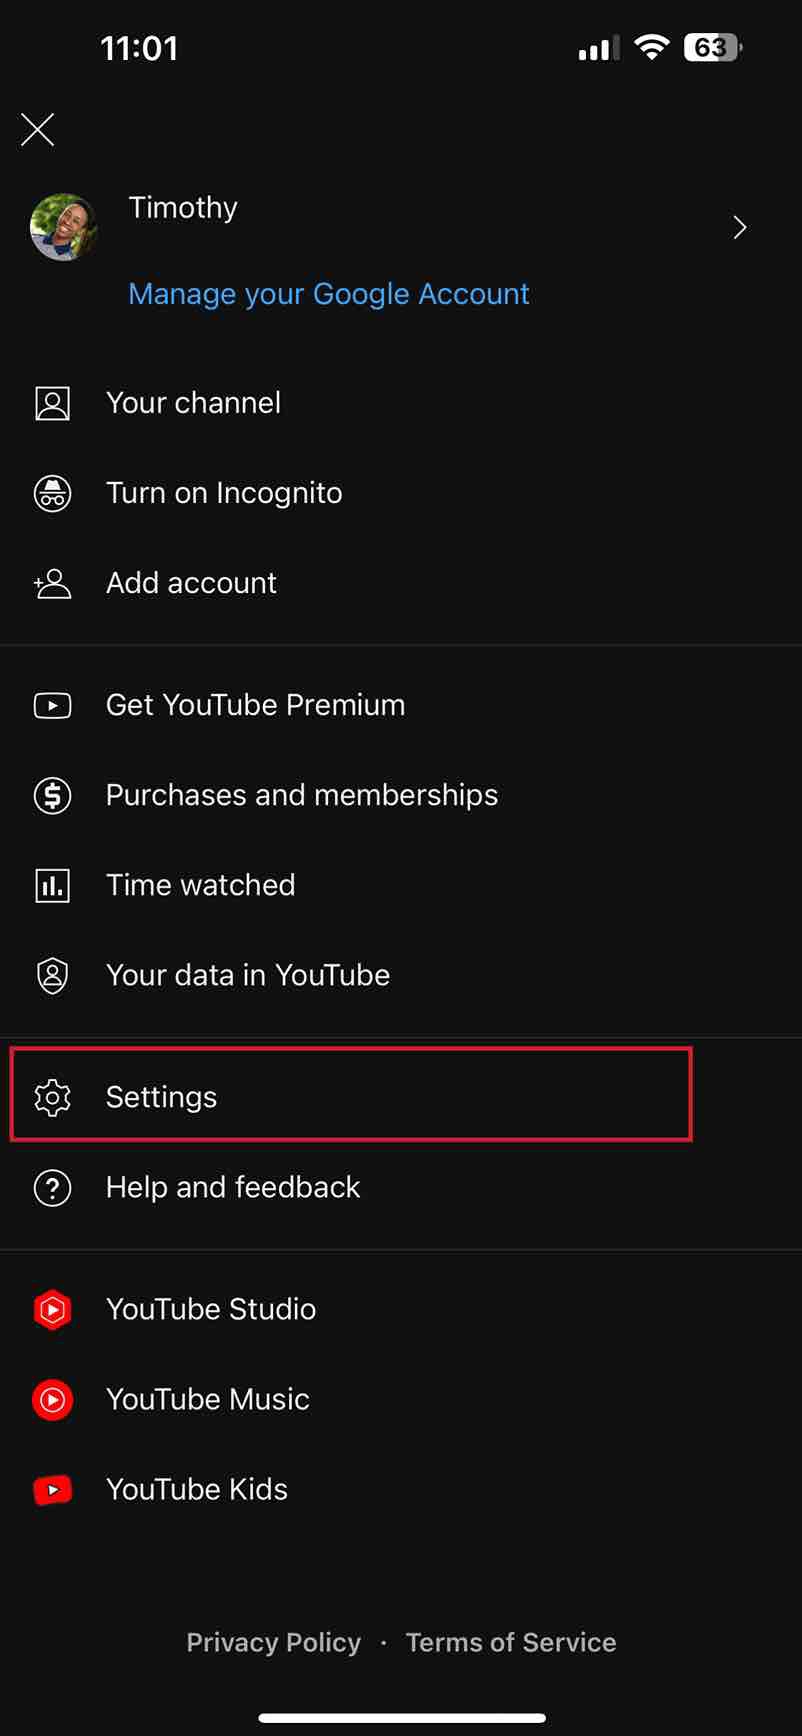Expand Timothy account chevron arrow
The image size is (802, 1736).
click(740, 227)
